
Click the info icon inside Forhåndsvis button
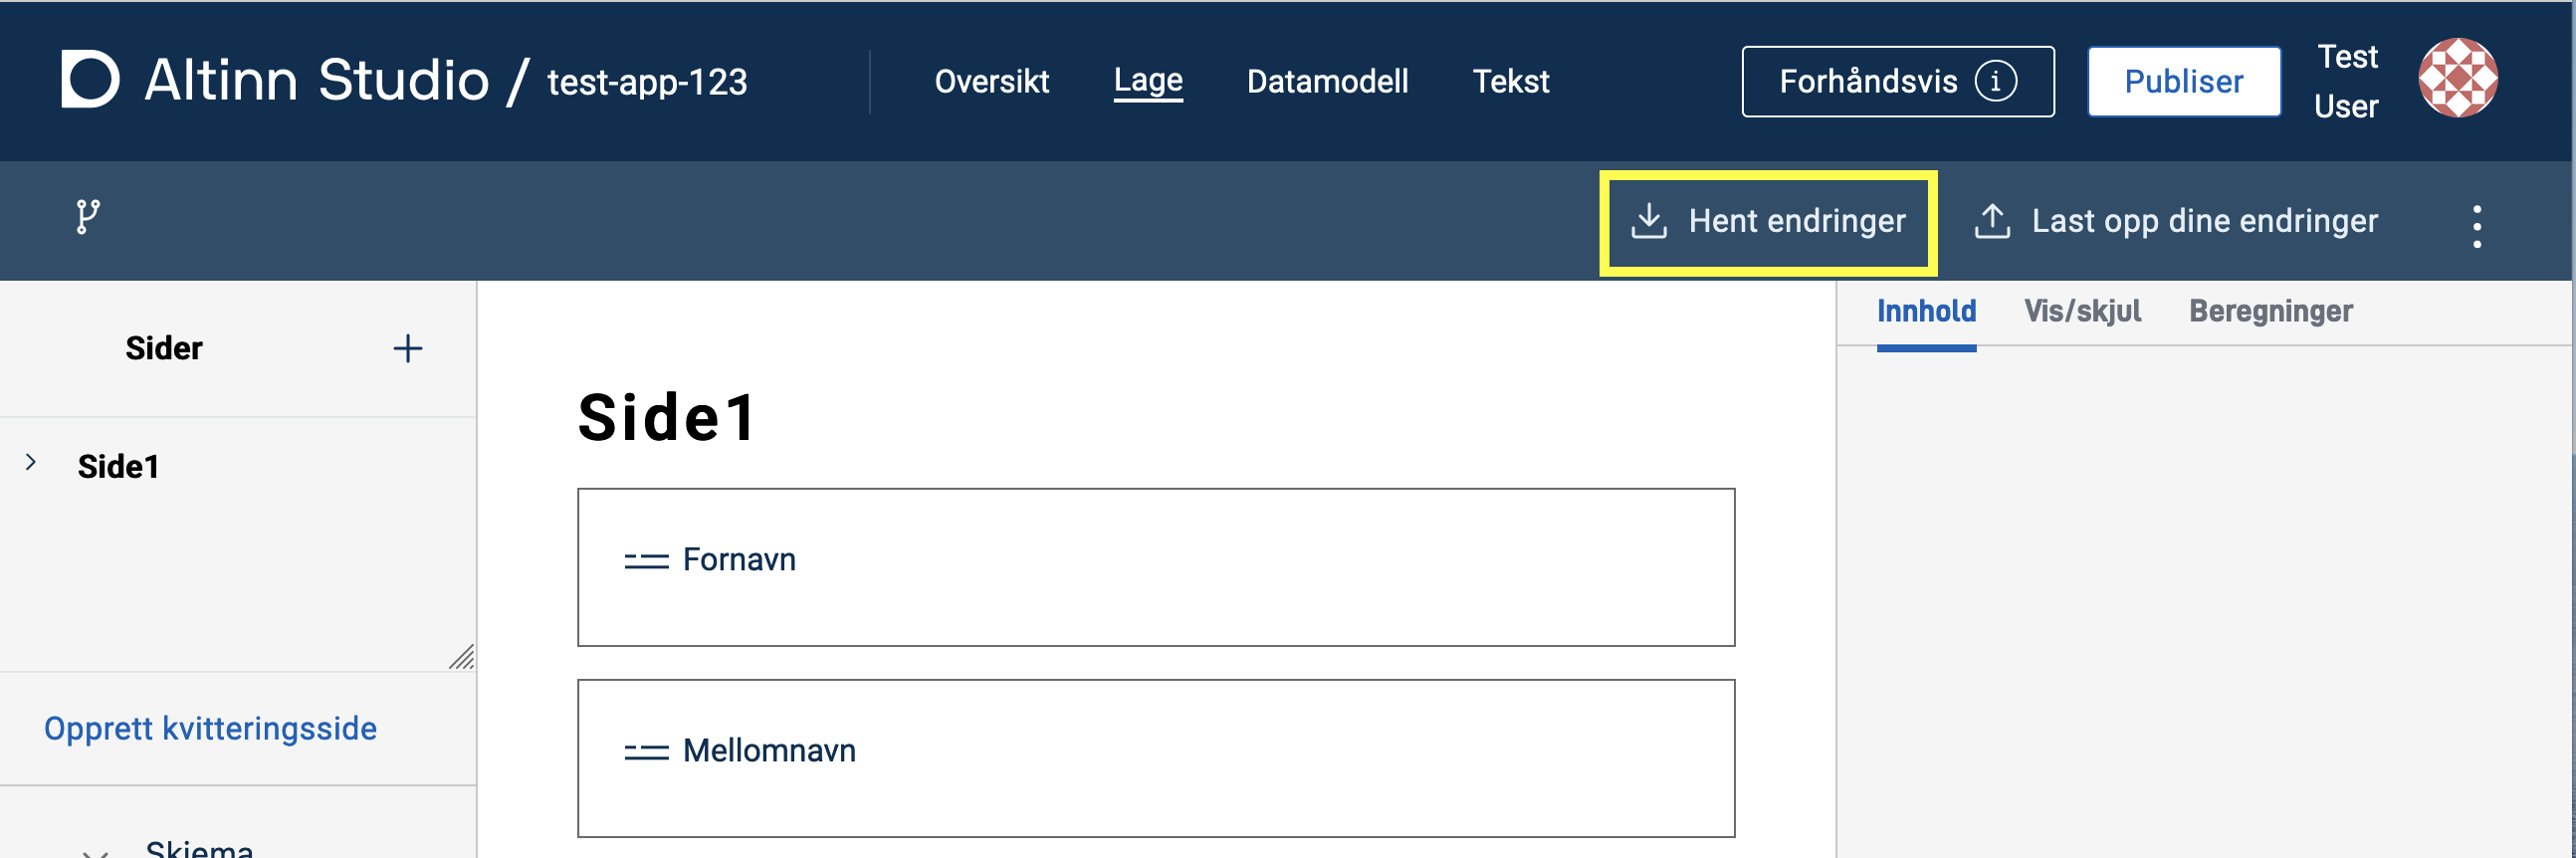coord(1997,82)
